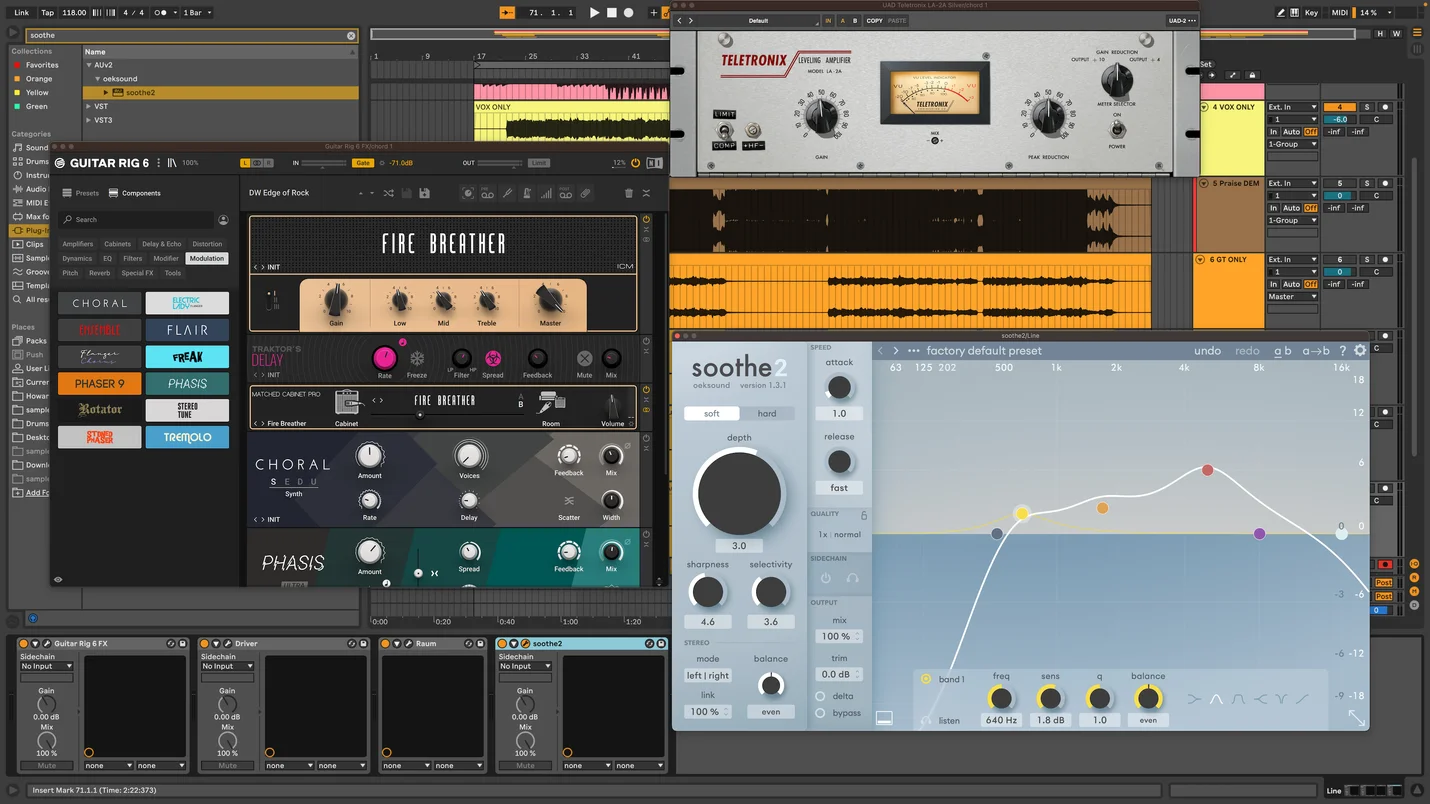Click the Guitar Rig IN level slider

326,163
